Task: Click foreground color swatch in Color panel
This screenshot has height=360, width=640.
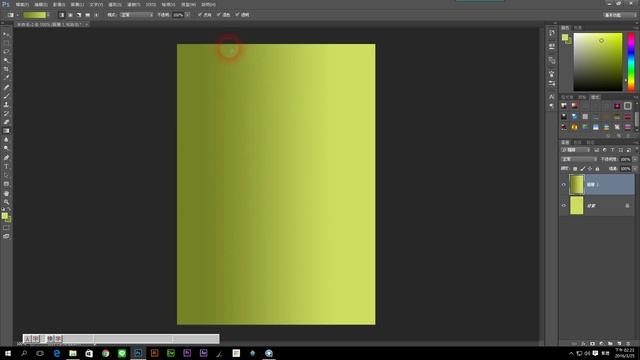Action: (565, 37)
